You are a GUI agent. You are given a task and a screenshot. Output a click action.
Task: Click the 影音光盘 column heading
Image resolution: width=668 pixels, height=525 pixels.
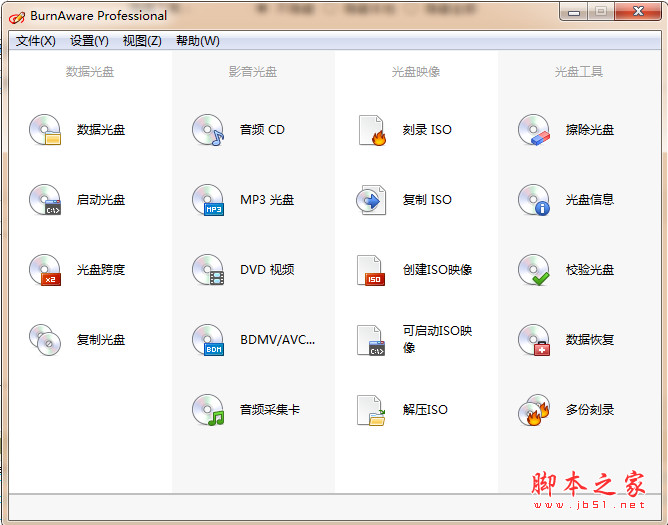pos(253,72)
